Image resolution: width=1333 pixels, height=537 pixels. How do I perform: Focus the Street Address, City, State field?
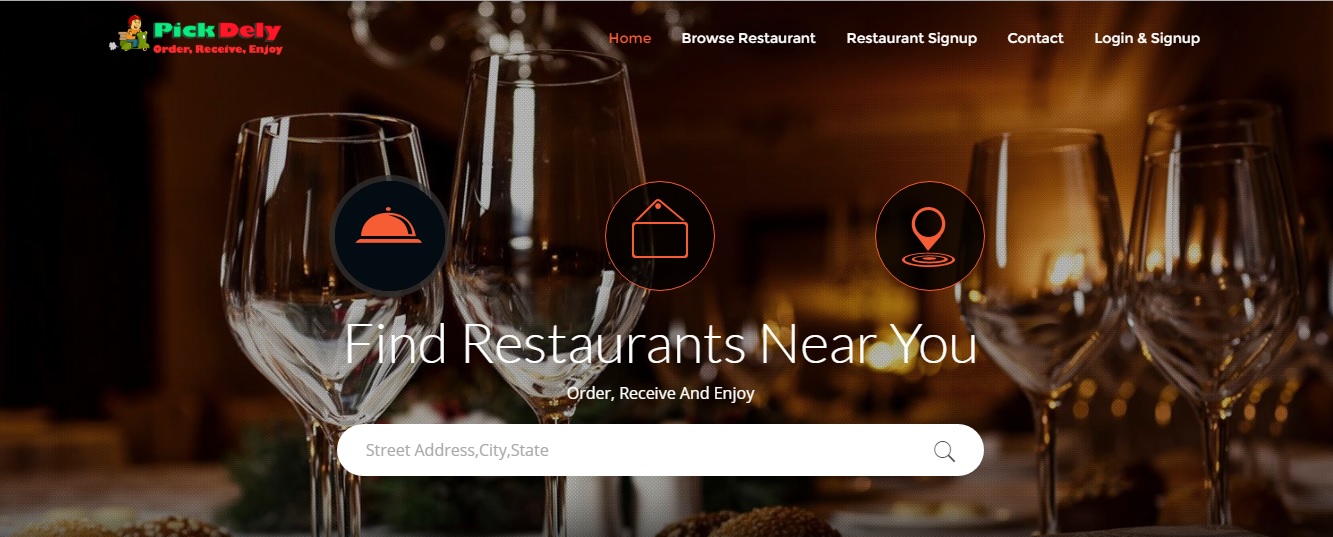[660, 450]
